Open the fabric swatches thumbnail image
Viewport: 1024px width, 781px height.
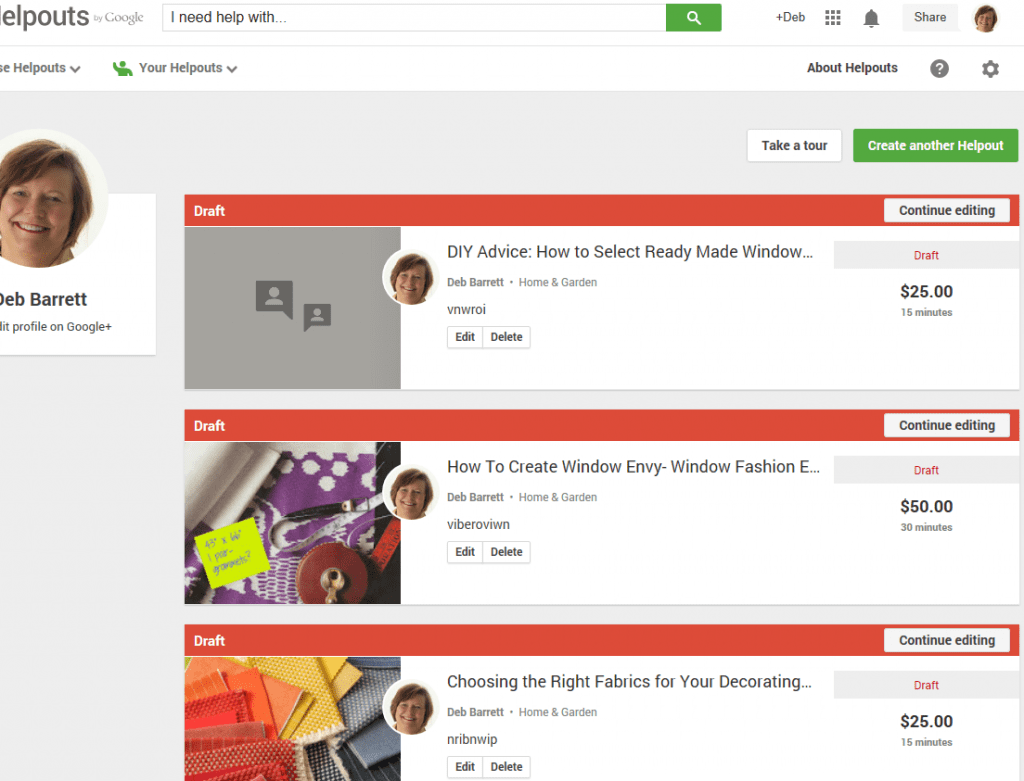pos(293,718)
